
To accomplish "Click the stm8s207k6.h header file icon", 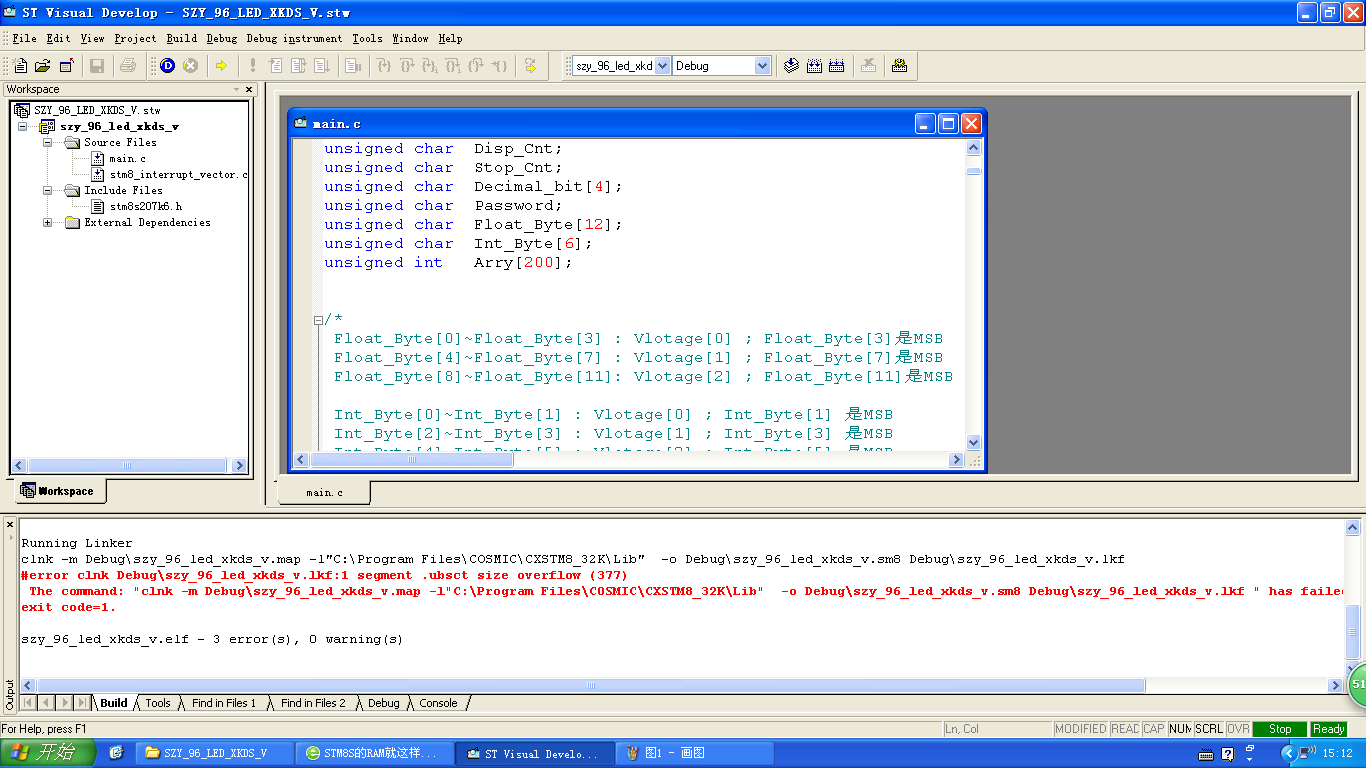I will (x=98, y=206).
